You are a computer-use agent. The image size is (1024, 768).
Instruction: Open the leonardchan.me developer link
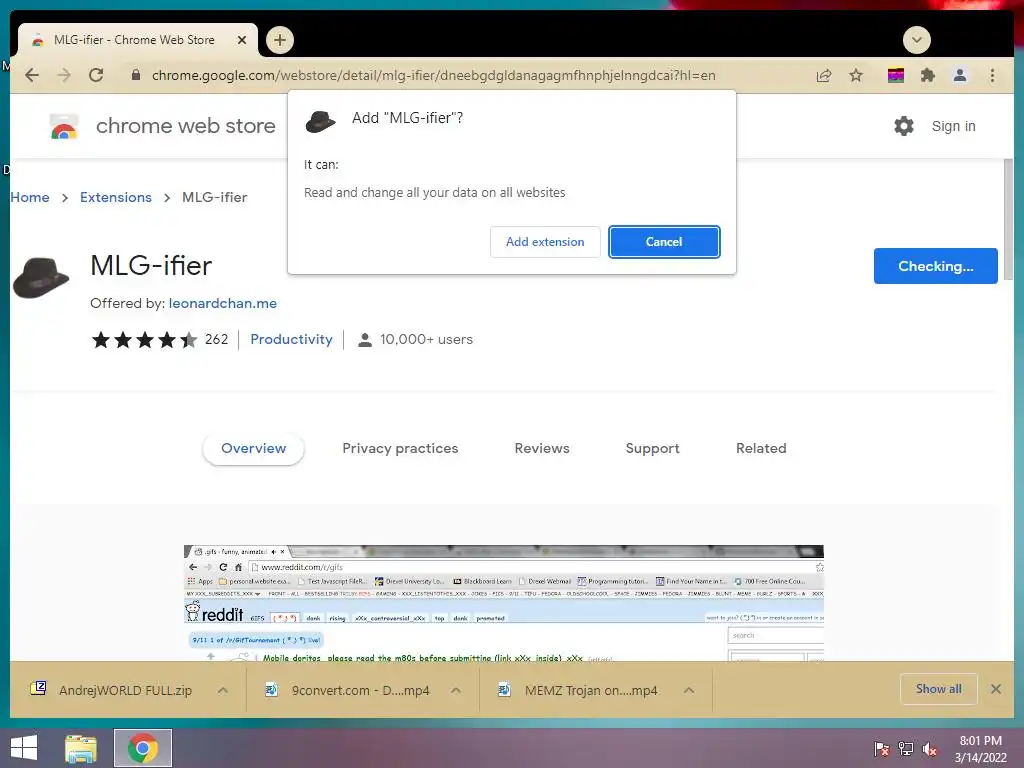click(223, 303)
